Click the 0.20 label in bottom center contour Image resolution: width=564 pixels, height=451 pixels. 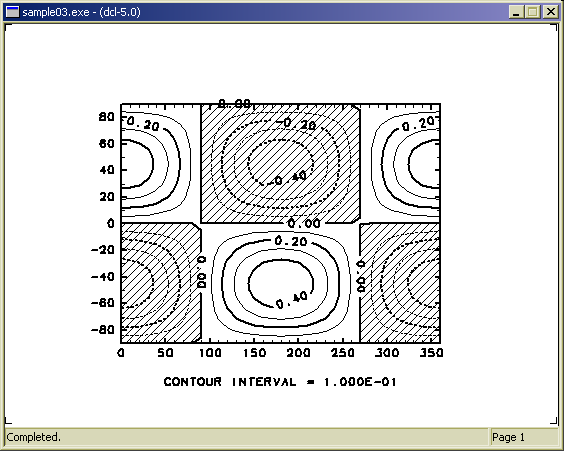(291, 241)
